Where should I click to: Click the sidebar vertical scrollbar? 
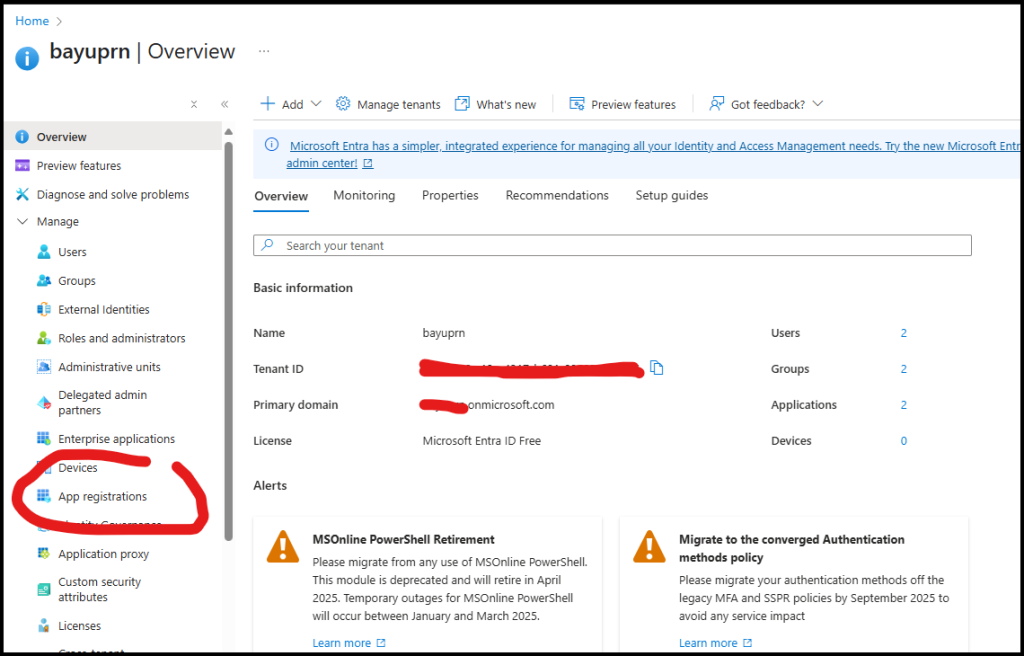coord(229,340)
